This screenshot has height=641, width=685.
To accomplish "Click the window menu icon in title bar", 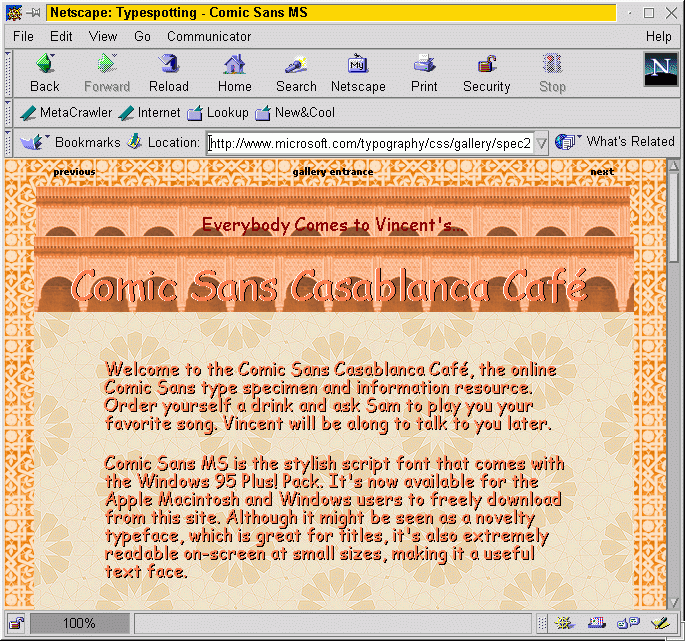I will click(14, 13).
